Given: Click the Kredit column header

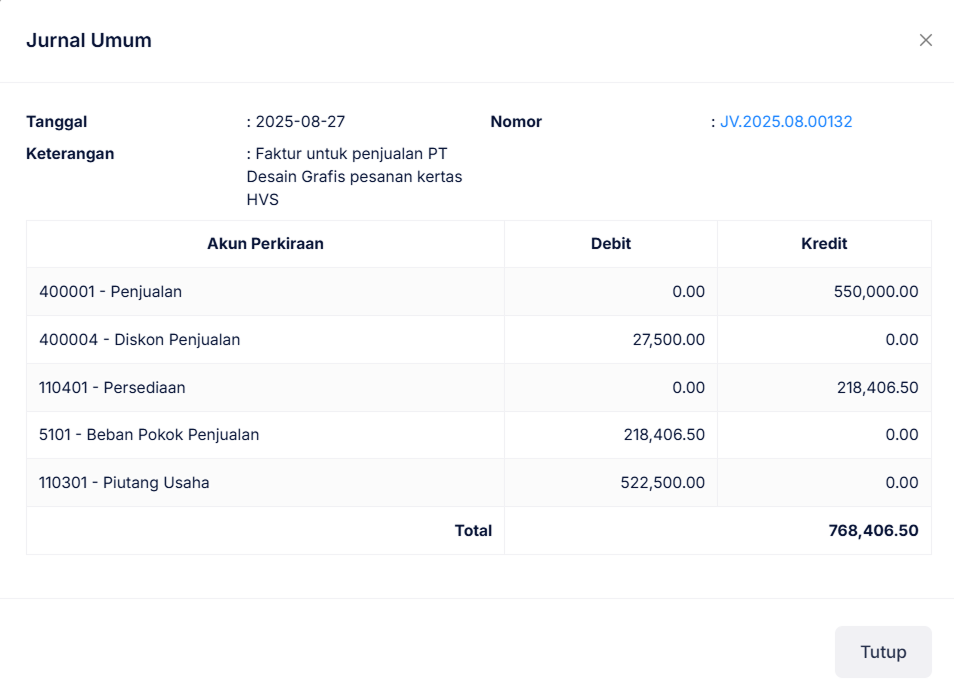Looking at the screenshot, I should [x=824, y=244].
